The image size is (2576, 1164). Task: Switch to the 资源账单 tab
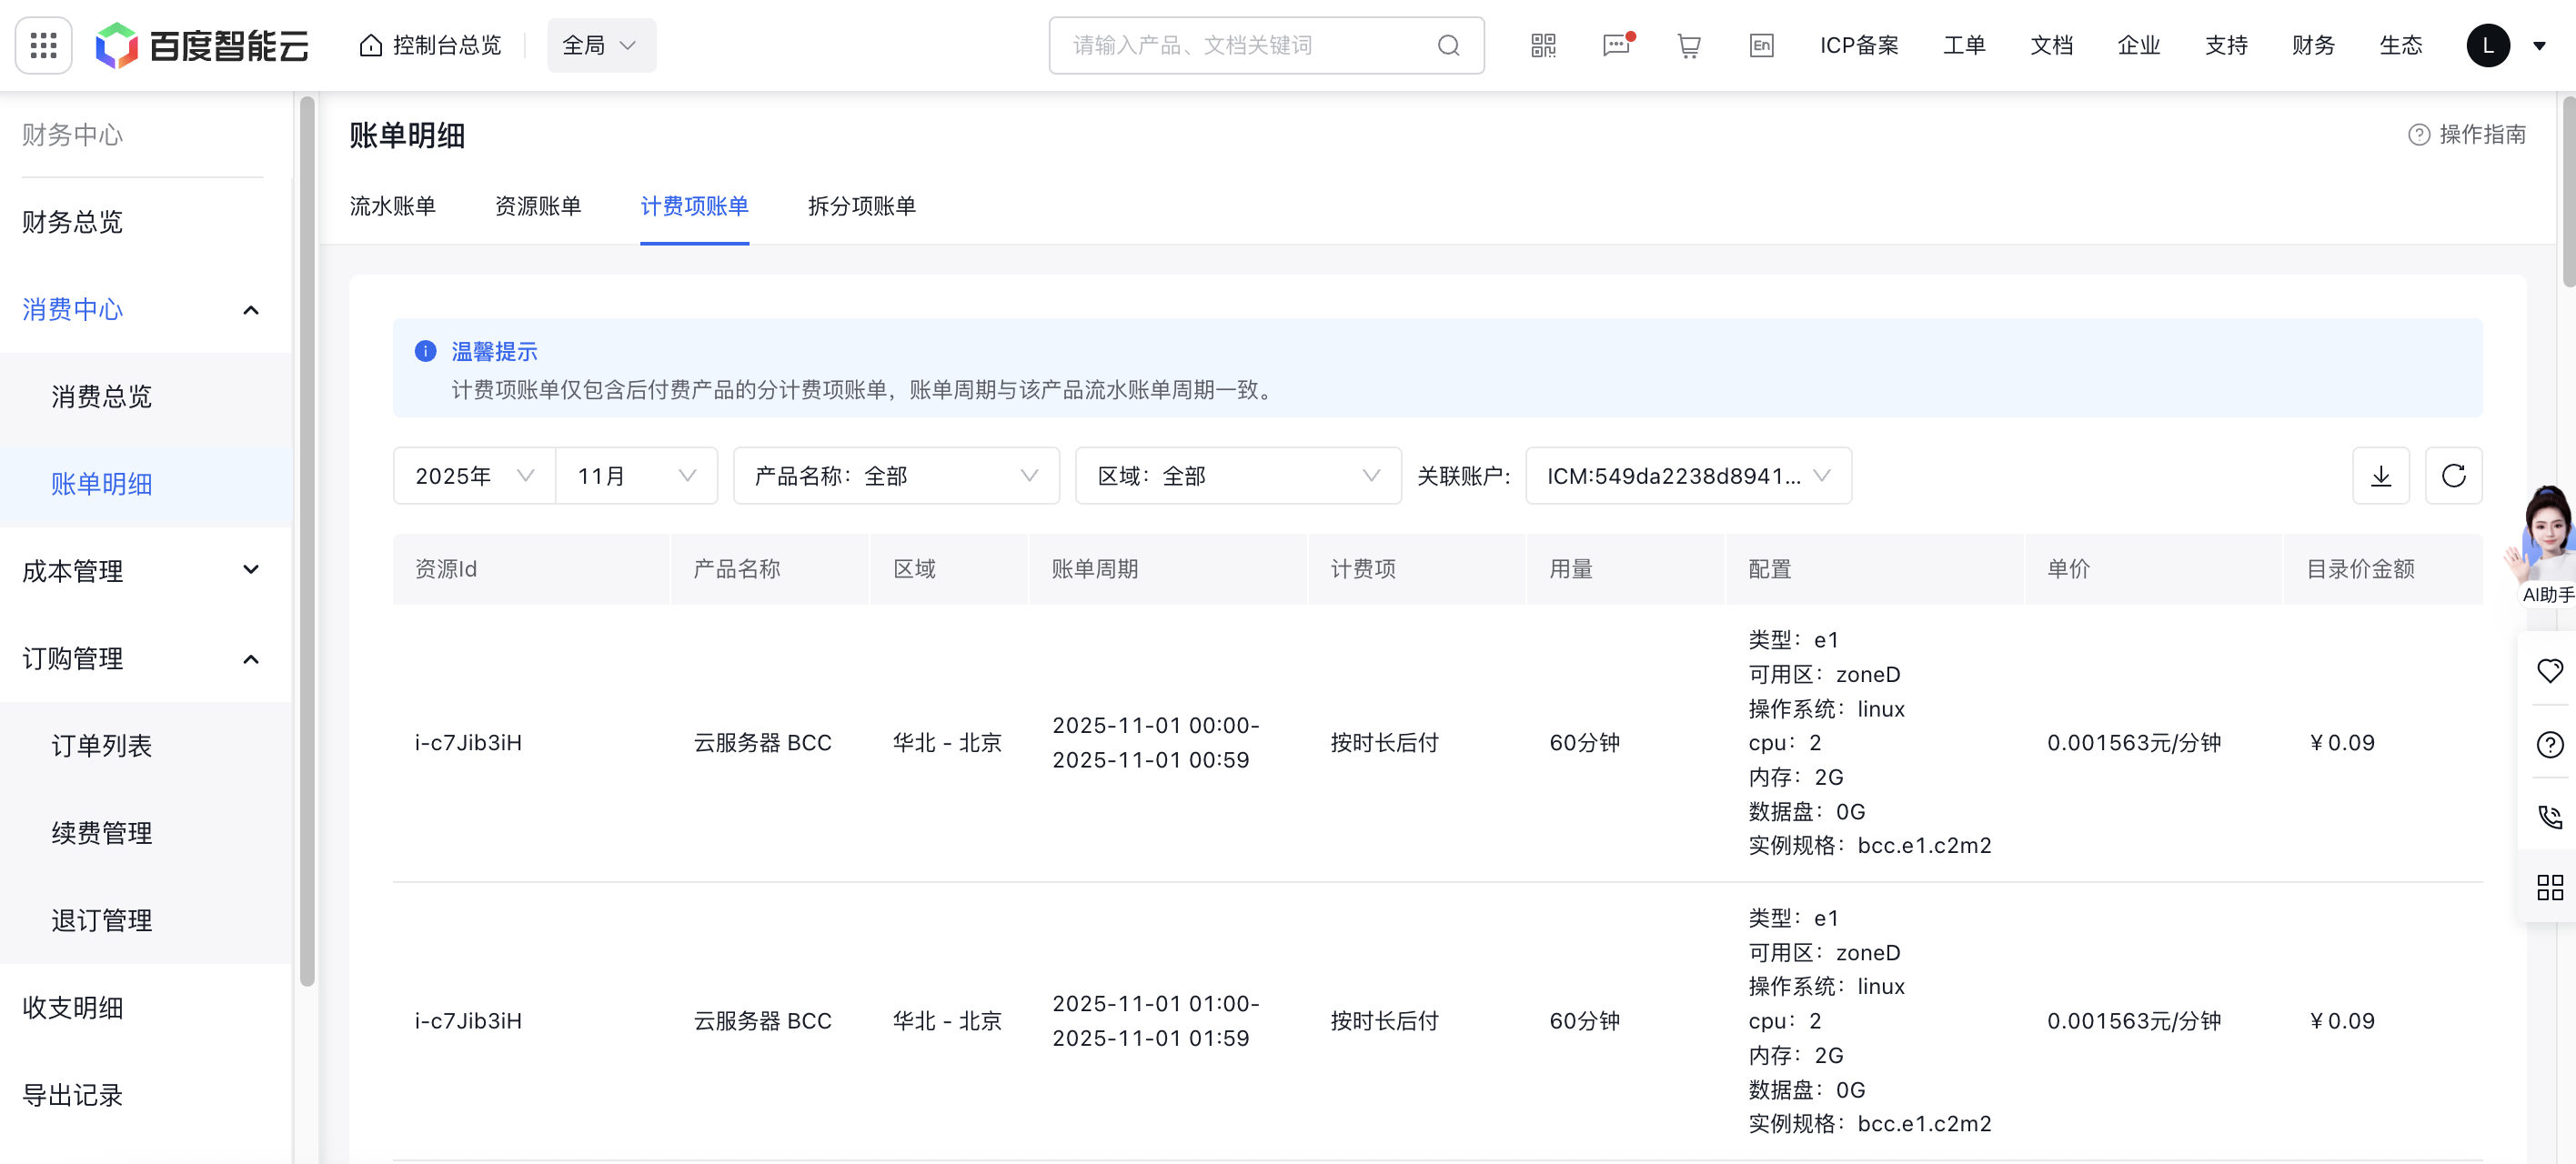click(538, 206)
